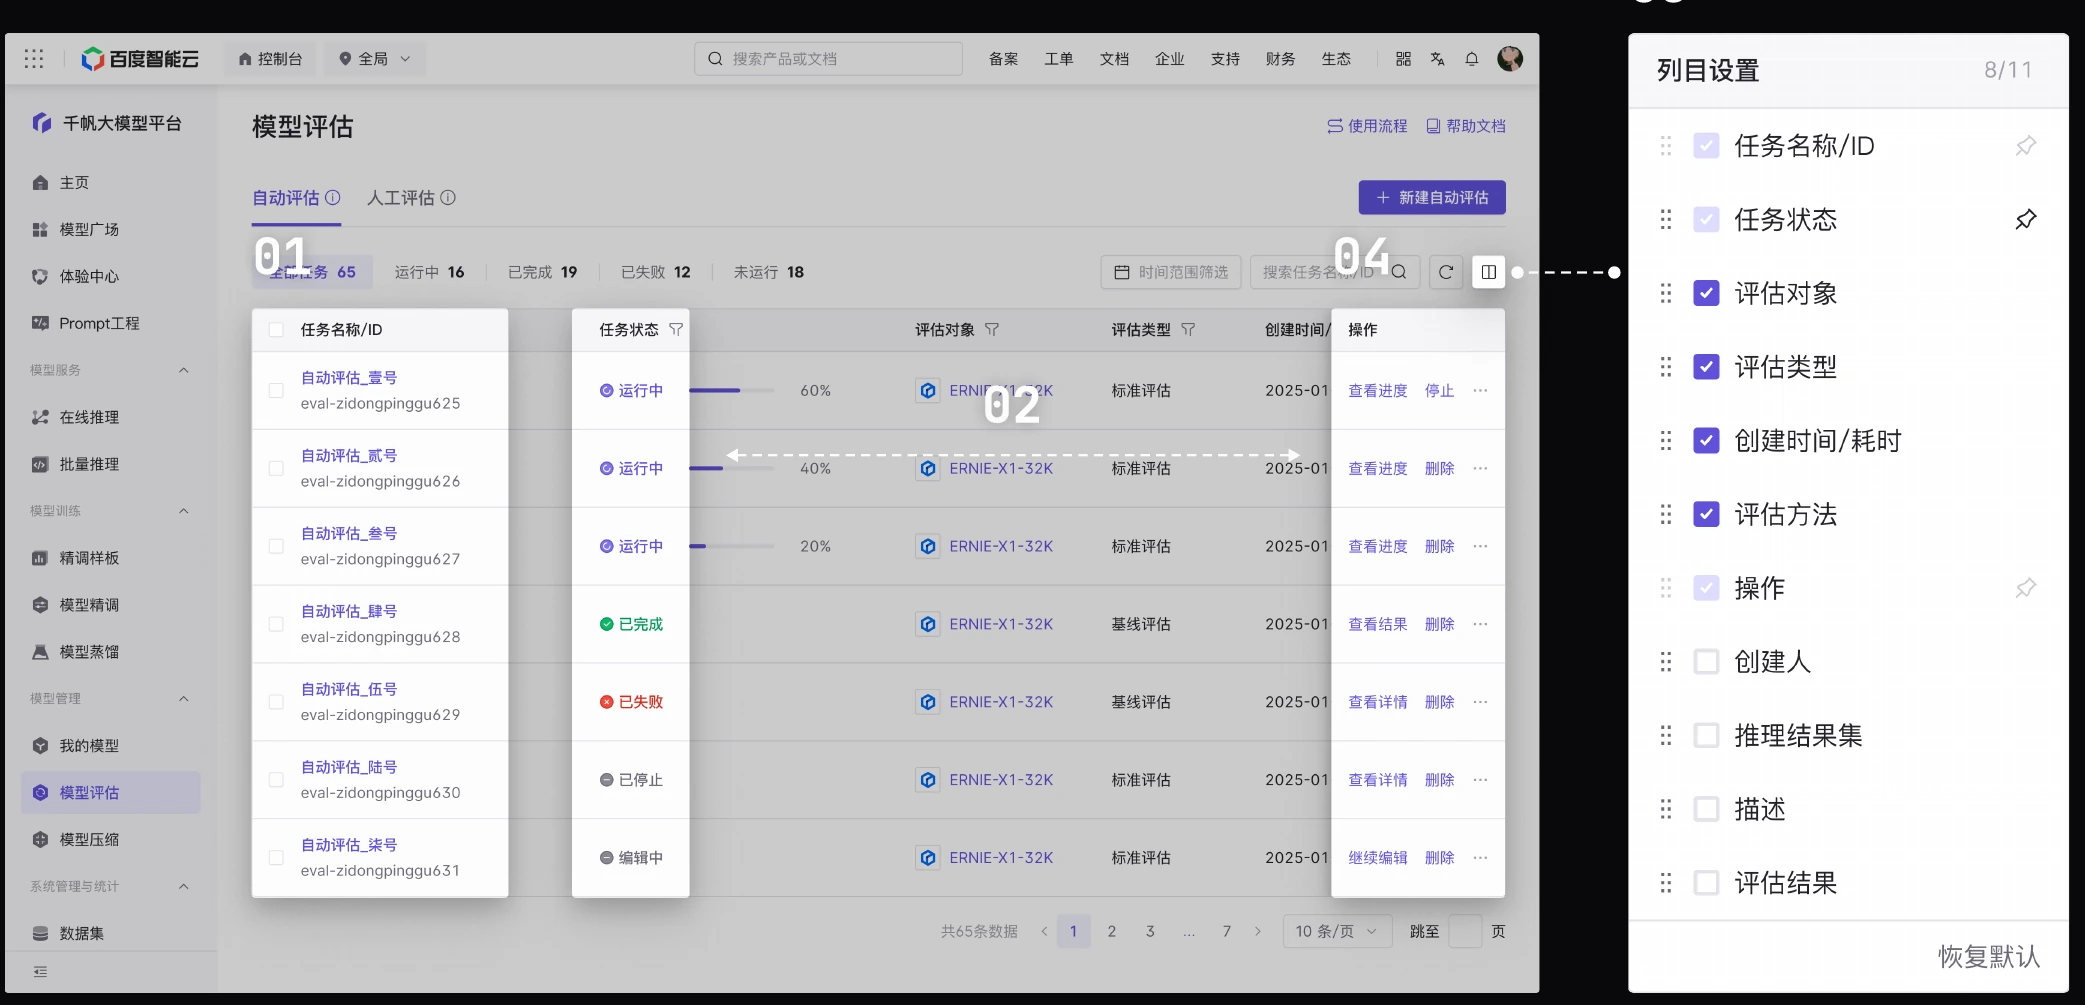Image resolution: width=2085 pixels, height=1005 pixels.
Task: Click the refresh icon beside task search
Action: (1446, 272)
